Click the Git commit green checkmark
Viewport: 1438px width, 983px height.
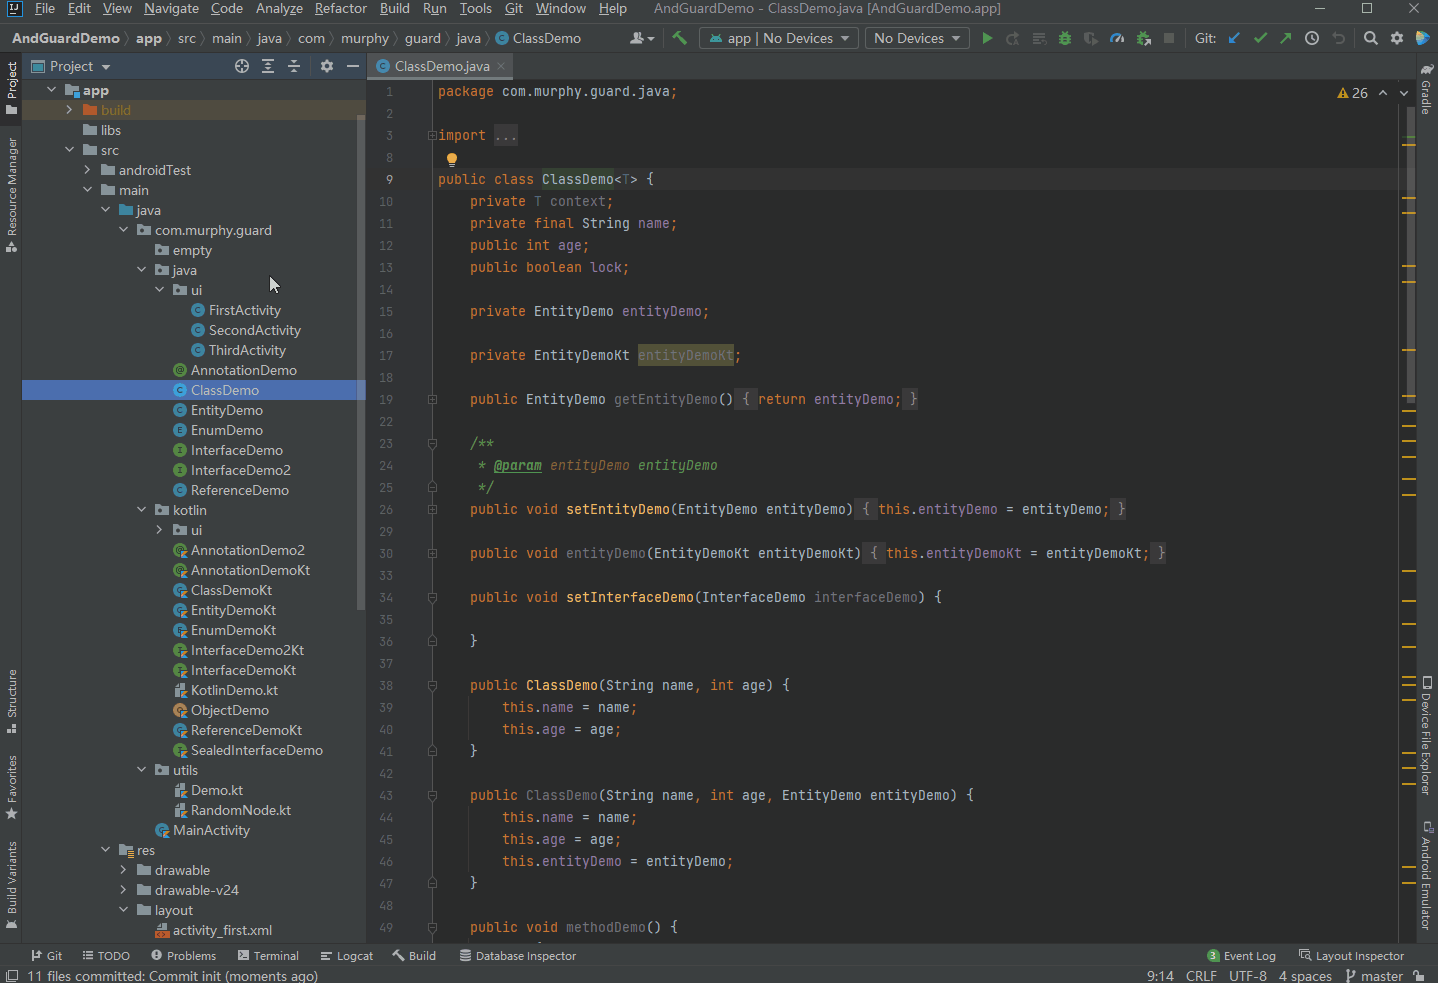(x=1260, y=38)
